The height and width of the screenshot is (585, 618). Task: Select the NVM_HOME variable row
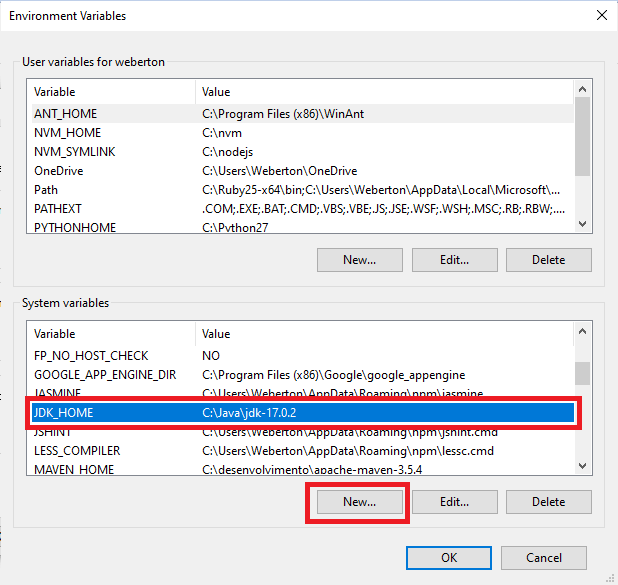[x=303, y=133]
